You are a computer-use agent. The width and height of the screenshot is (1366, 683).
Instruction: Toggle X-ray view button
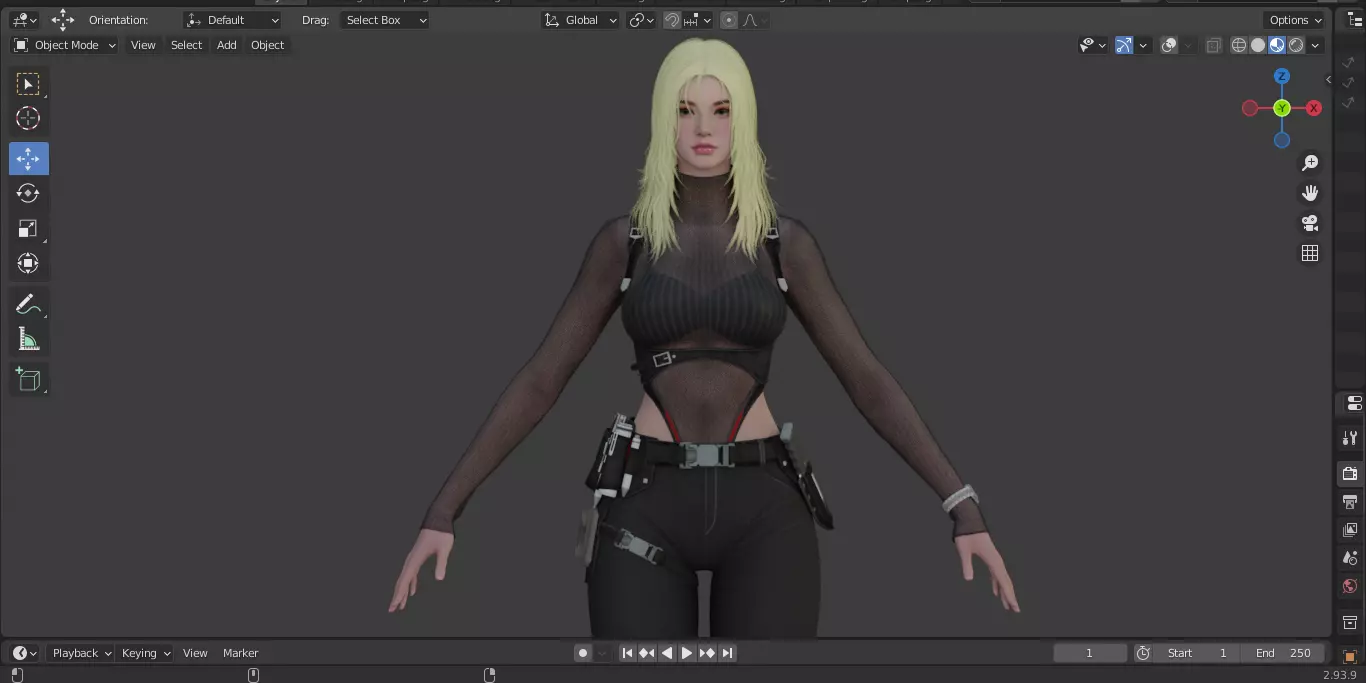click(1213, 45)
